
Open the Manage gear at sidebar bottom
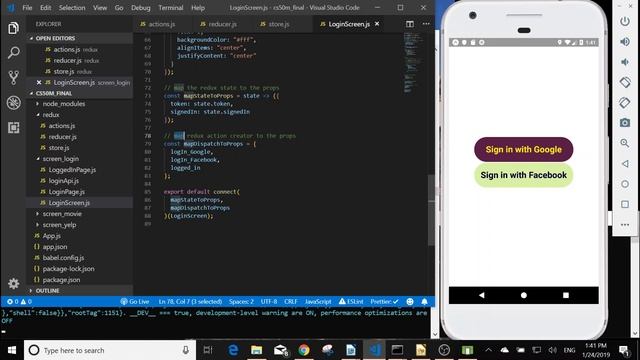pyautogui.click(x=13, y=283)
